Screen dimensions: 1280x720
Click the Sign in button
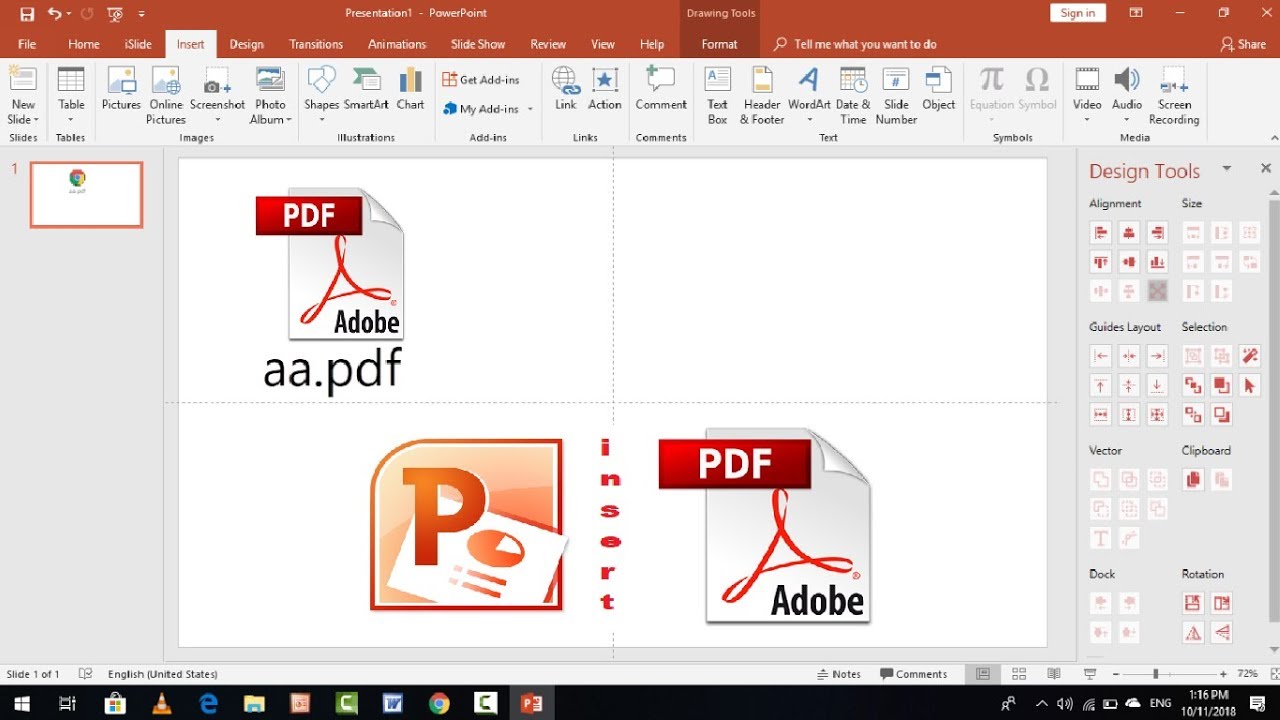coord(1078,13)
